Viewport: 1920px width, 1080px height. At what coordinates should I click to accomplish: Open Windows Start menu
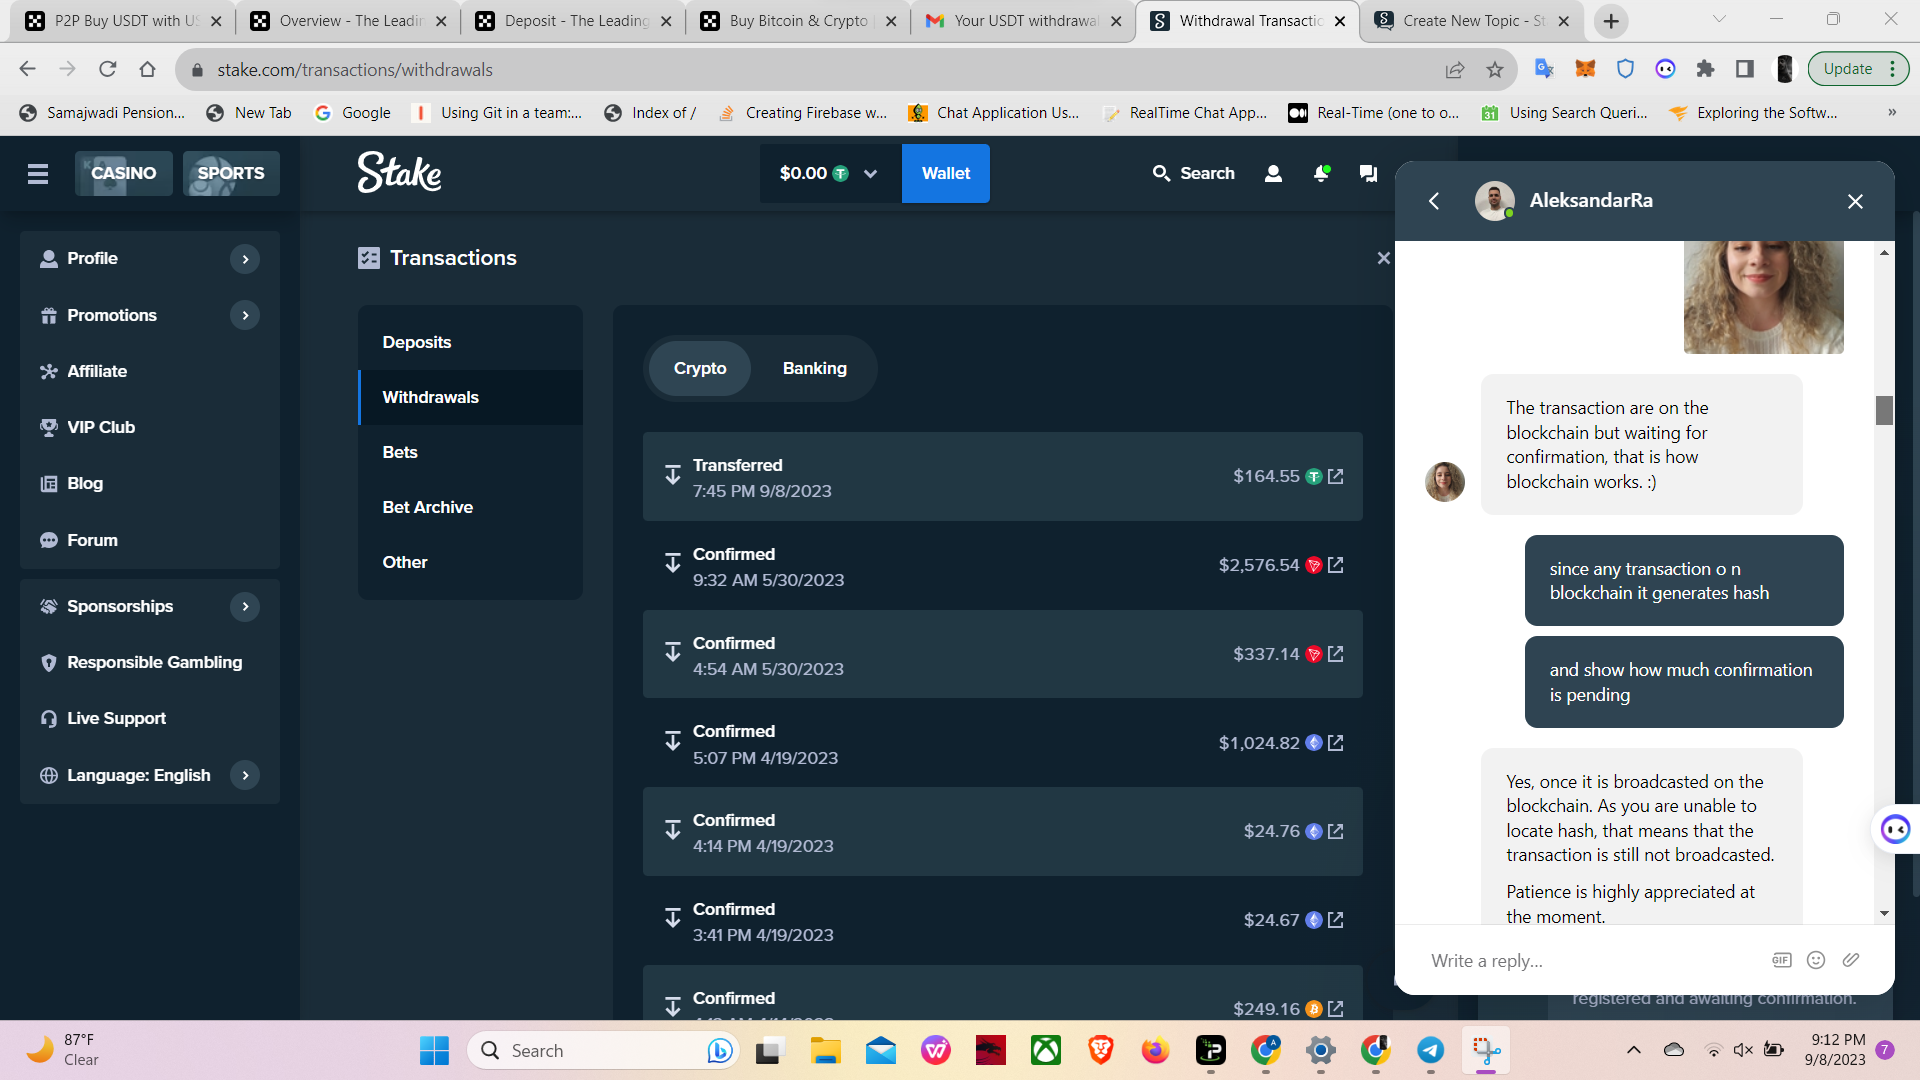tap(434, 1050)
